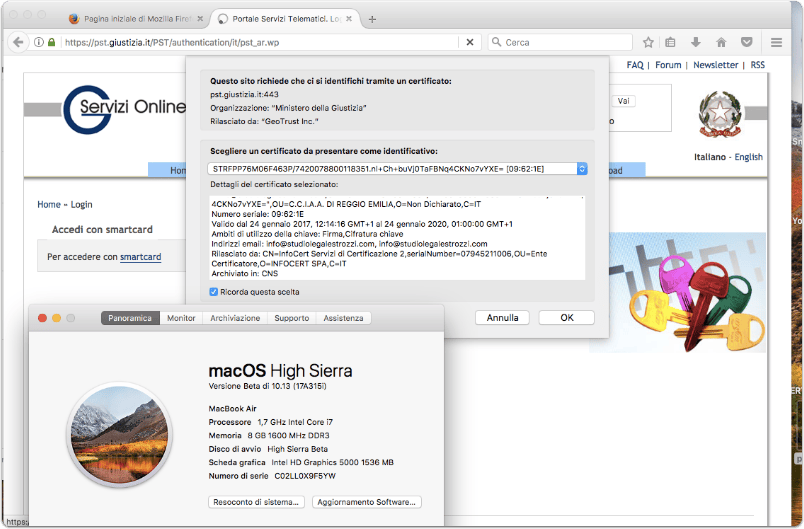Viewport: 804px width, 529px height.
Task: Click the Vai button on the page
Action: tap(624, 101)
